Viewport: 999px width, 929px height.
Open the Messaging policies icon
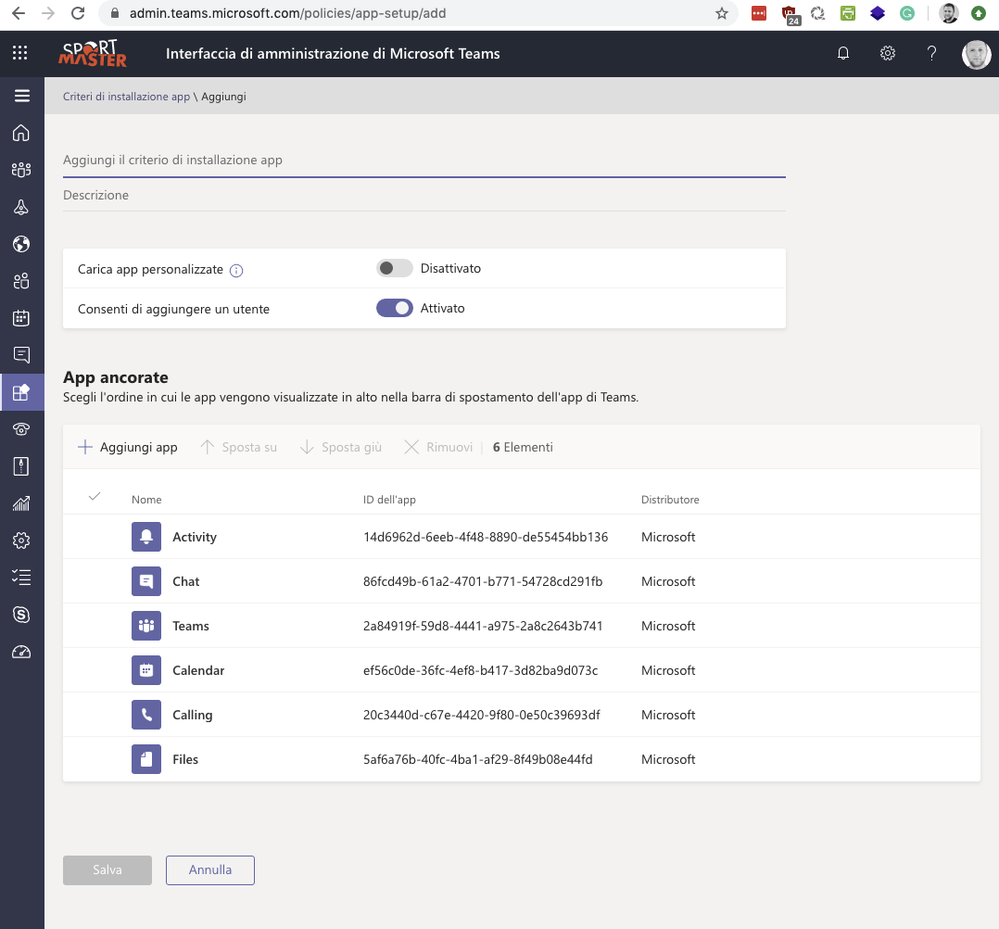tap(21, 355)
